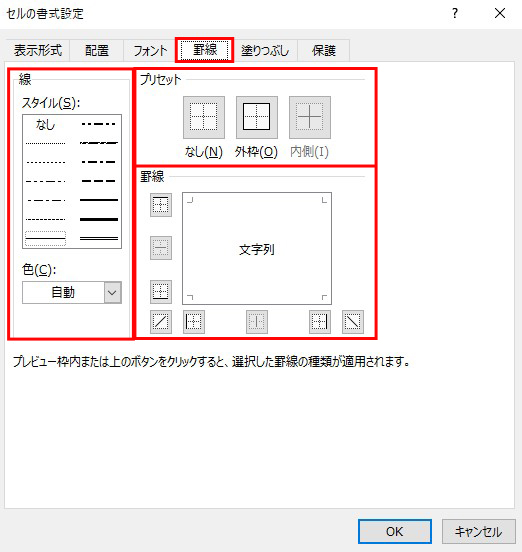Toggle the left border button
The width and height of the screenshot is (522, 552).
194,322
